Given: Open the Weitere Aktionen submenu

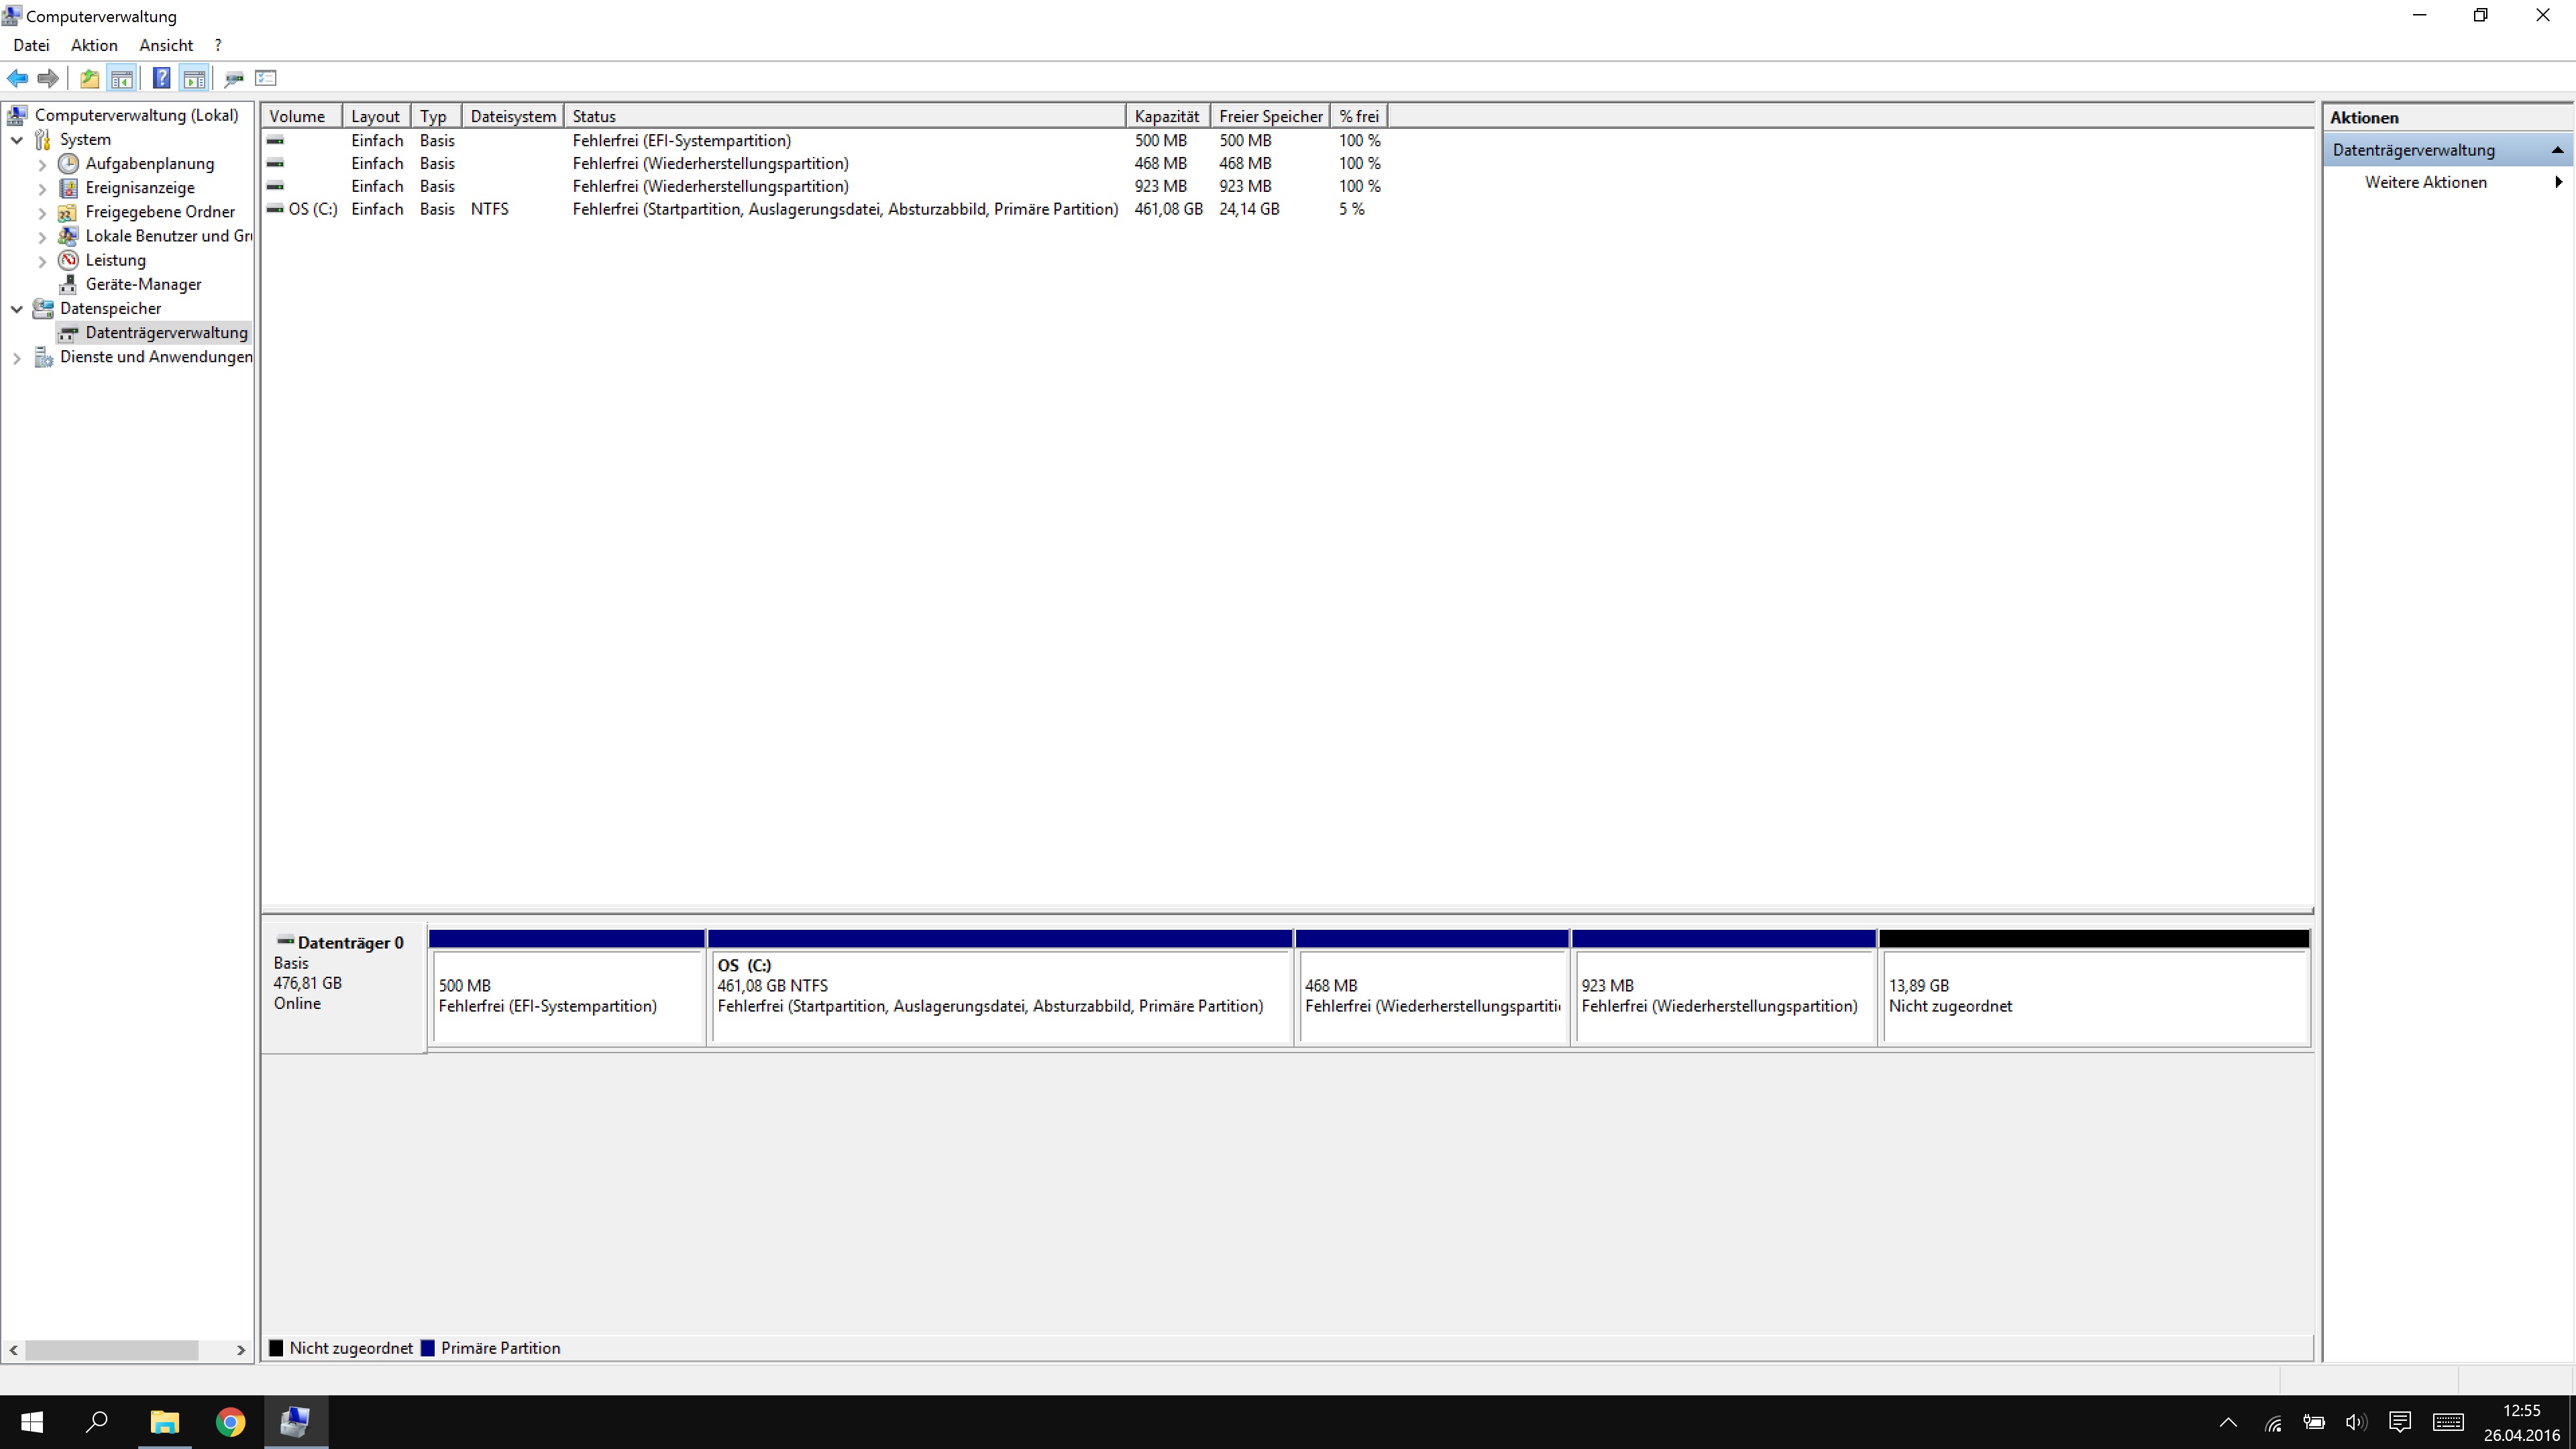Looking at the screenshot, I should (x=2447, y=182).
